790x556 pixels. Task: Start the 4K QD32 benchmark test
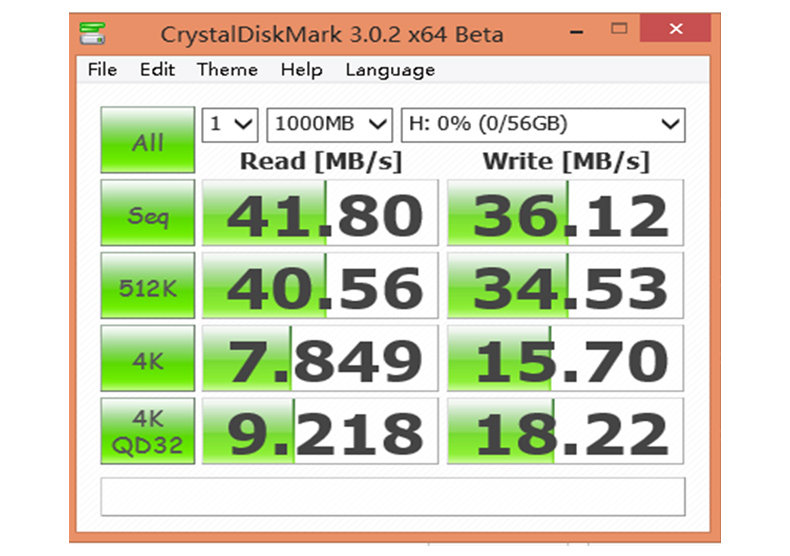coord(148,431)
